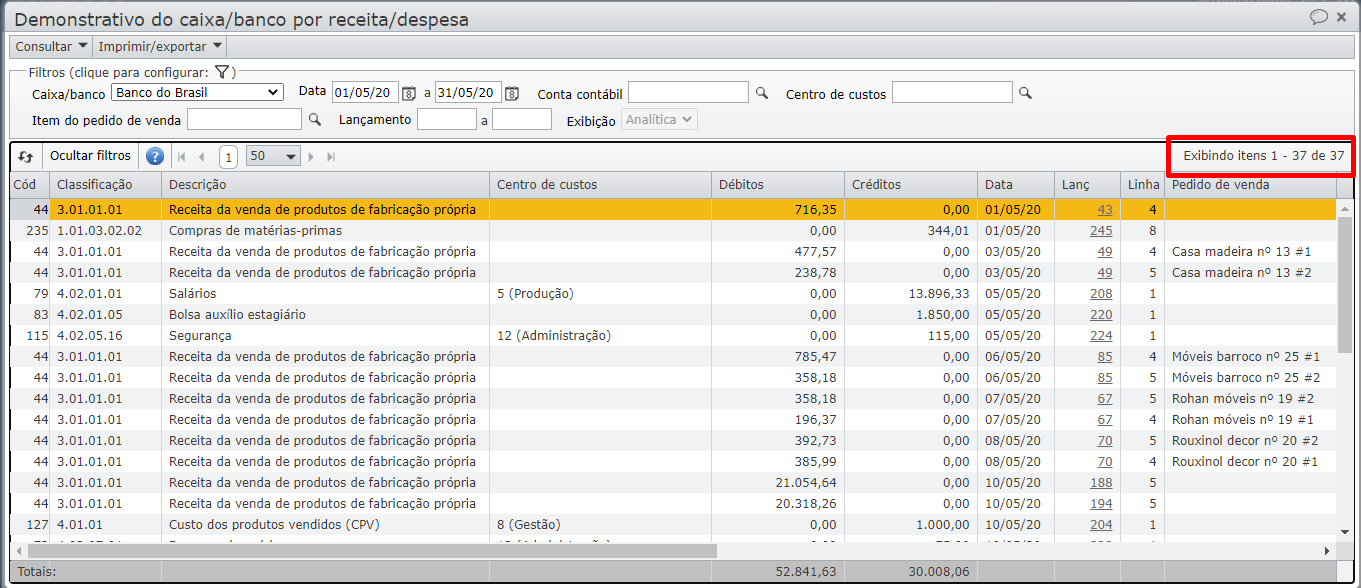
Task: Open lançamento link 204
Action: [x=1101, y=525]
